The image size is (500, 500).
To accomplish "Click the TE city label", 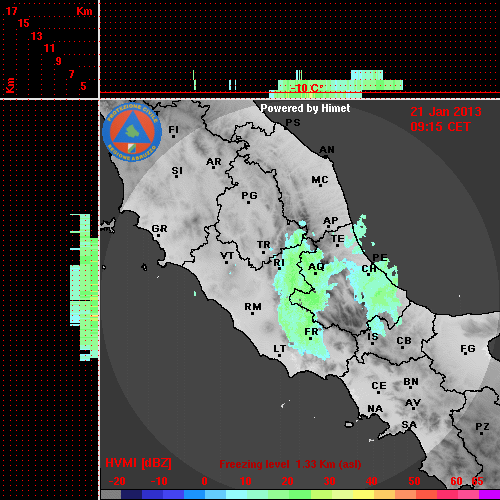I will [338, 239].
